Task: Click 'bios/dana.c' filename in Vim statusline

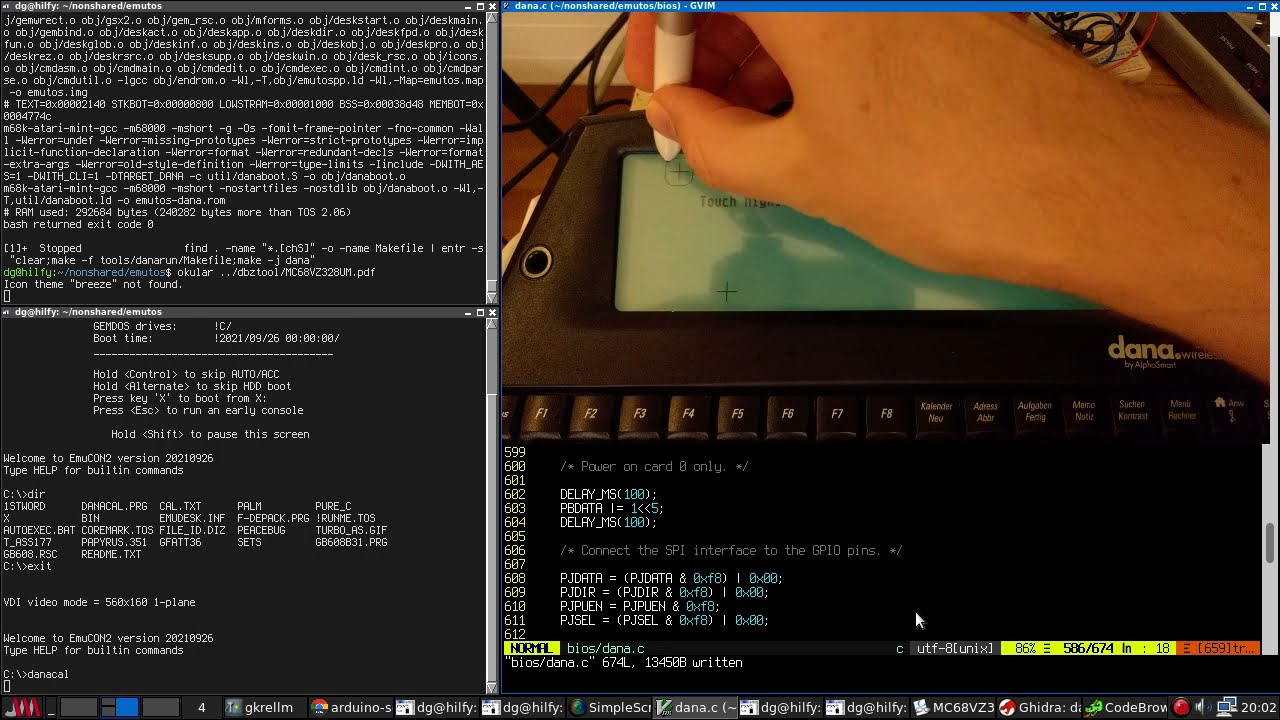Action: (605, 648)
